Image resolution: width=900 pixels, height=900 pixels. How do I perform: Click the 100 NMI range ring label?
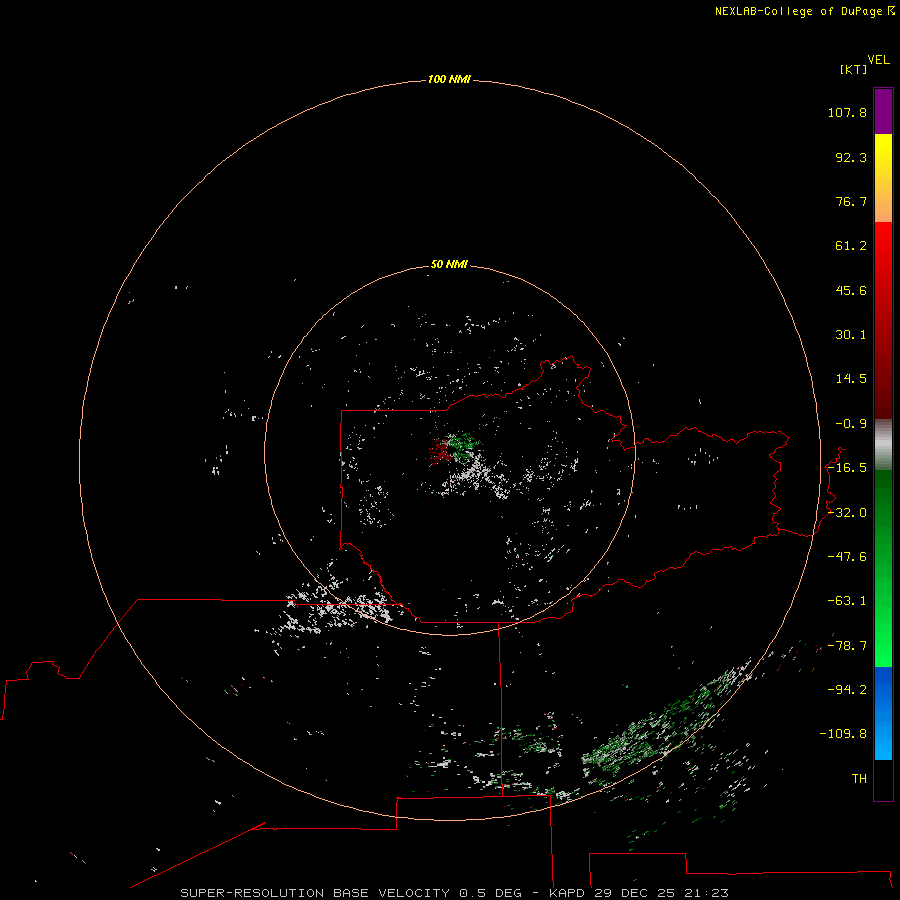point(449,79)
